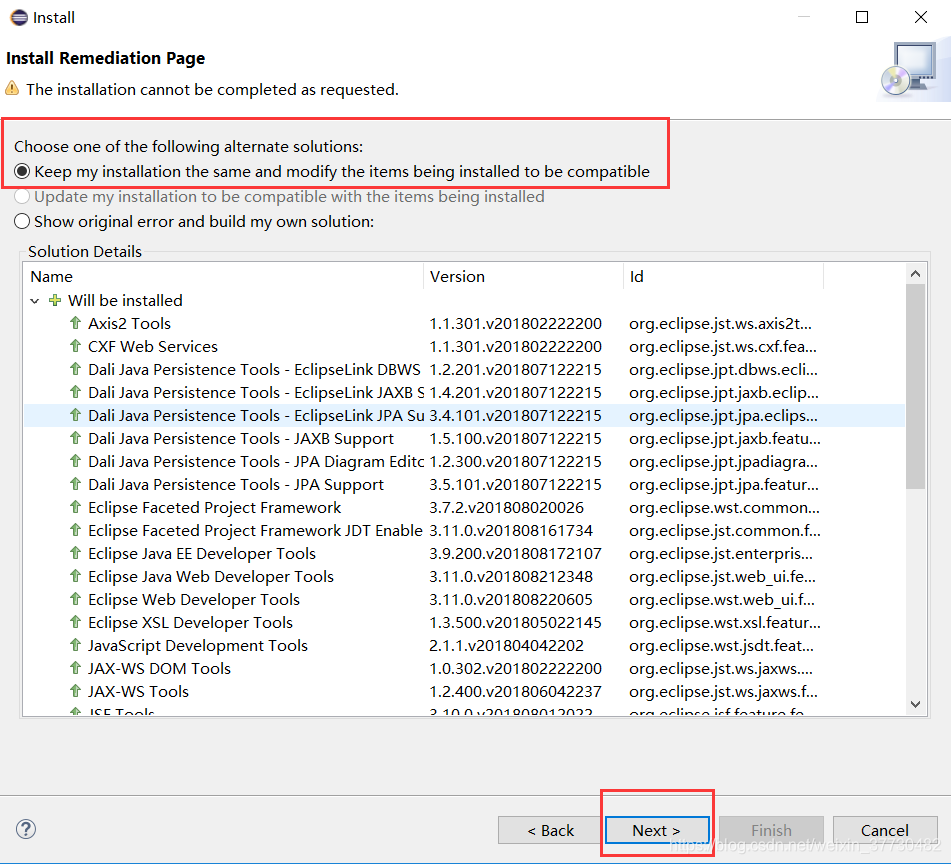Screen dimensions: 951x864
Task: Click version 1.2.400.v201806042237 cell
Action: pos(516,692)
